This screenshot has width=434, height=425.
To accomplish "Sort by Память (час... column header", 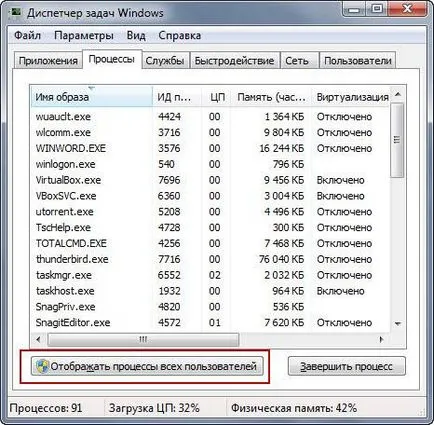I will click(x=271, y=97).
